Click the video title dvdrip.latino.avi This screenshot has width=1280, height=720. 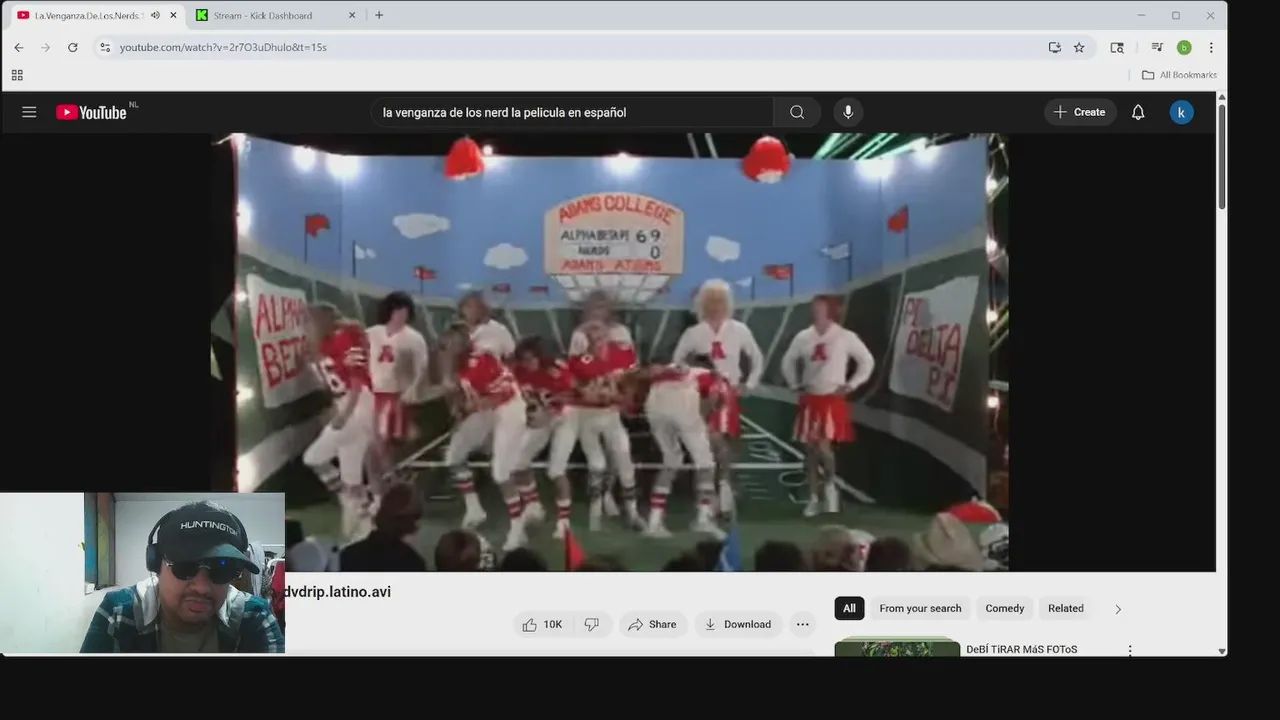click(338, 592)
